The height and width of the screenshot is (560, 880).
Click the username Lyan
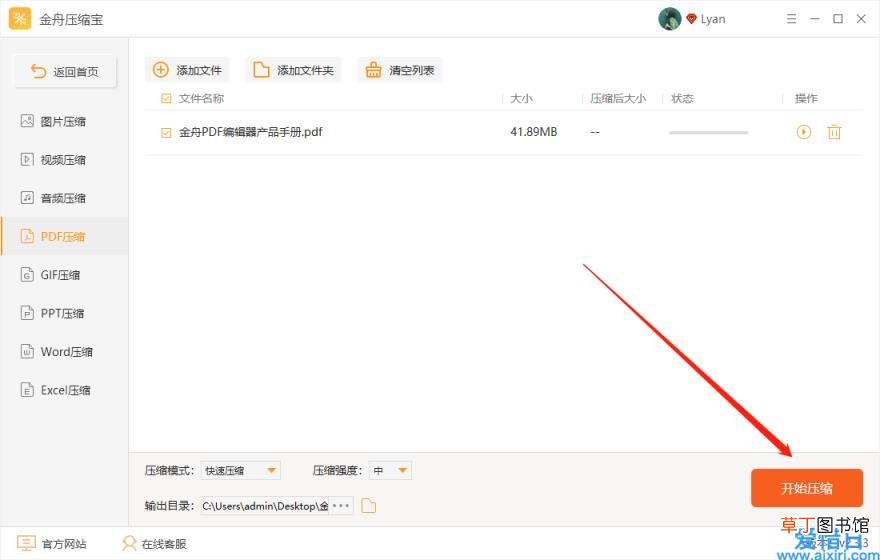coord(713,19)
